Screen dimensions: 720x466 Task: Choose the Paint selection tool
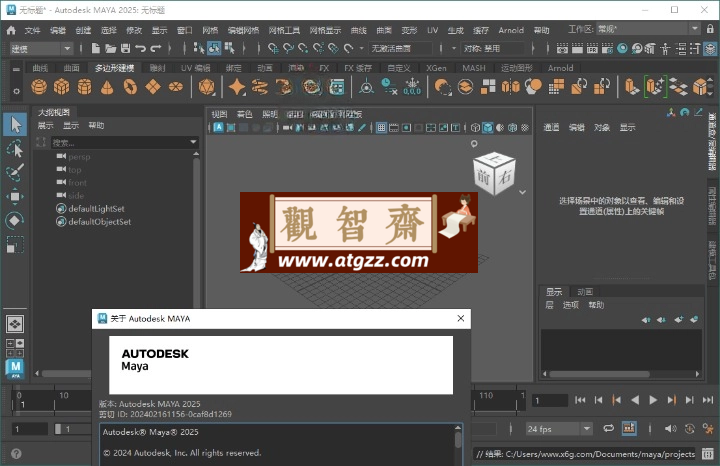(15, 173)
